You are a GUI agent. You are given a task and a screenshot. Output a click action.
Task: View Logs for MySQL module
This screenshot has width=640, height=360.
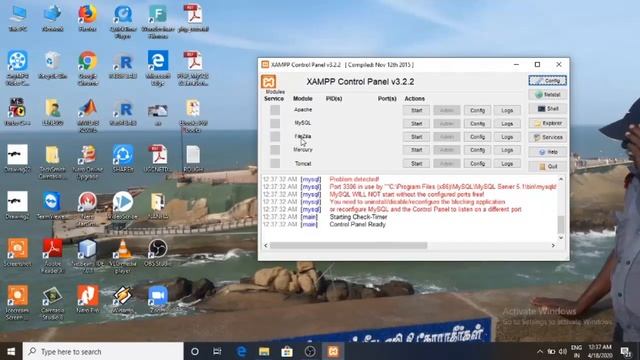click(507, 123)
